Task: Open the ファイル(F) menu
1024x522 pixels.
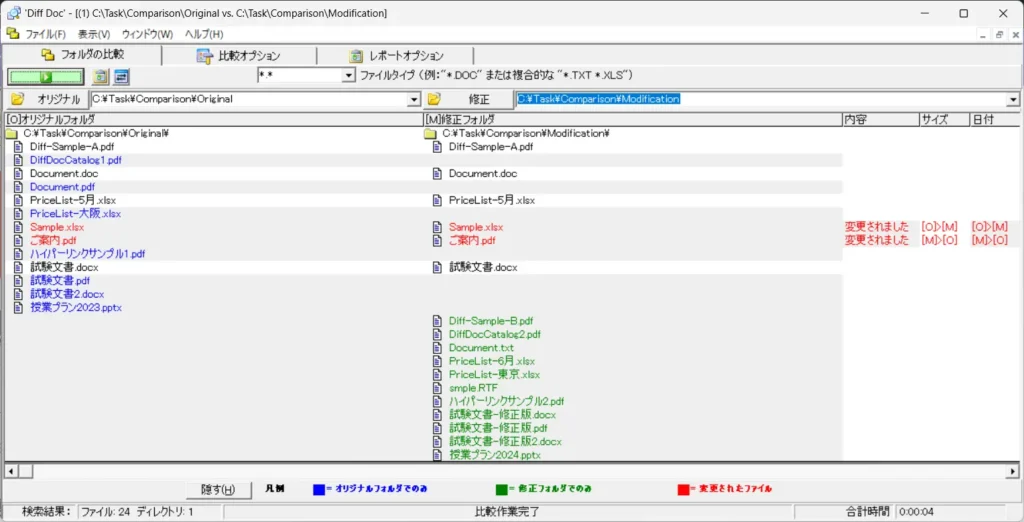Action: coord(45,34)
